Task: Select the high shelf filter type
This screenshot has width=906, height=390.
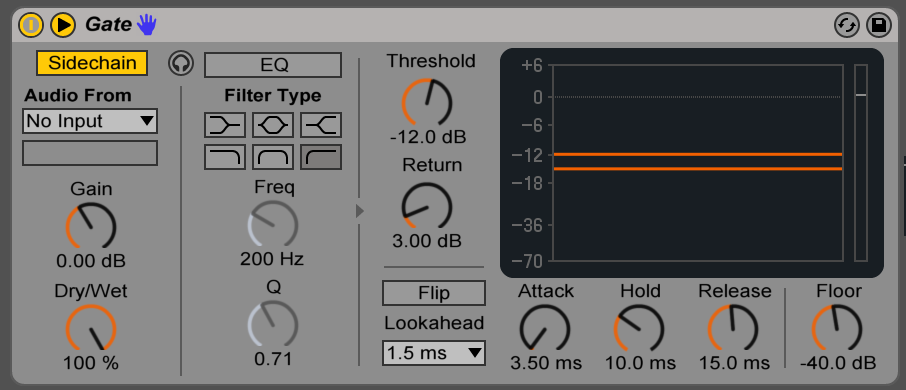Action: (x=321, y=124)
